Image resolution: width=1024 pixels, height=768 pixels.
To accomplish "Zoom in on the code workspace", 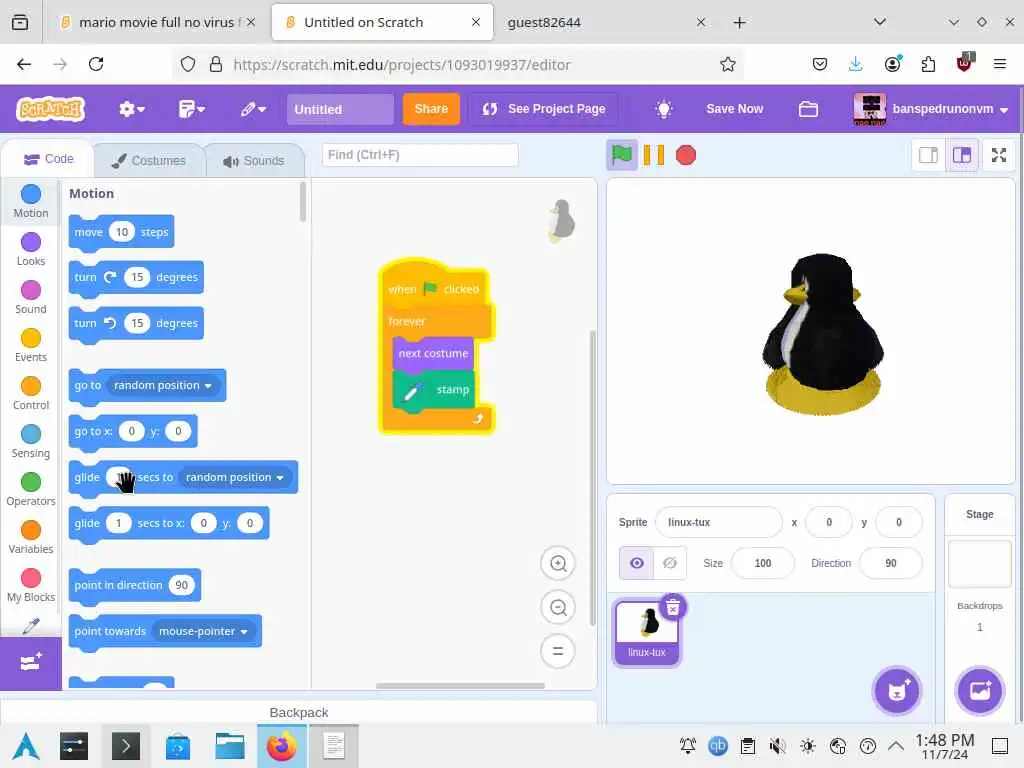I will [x=558, y=563].
